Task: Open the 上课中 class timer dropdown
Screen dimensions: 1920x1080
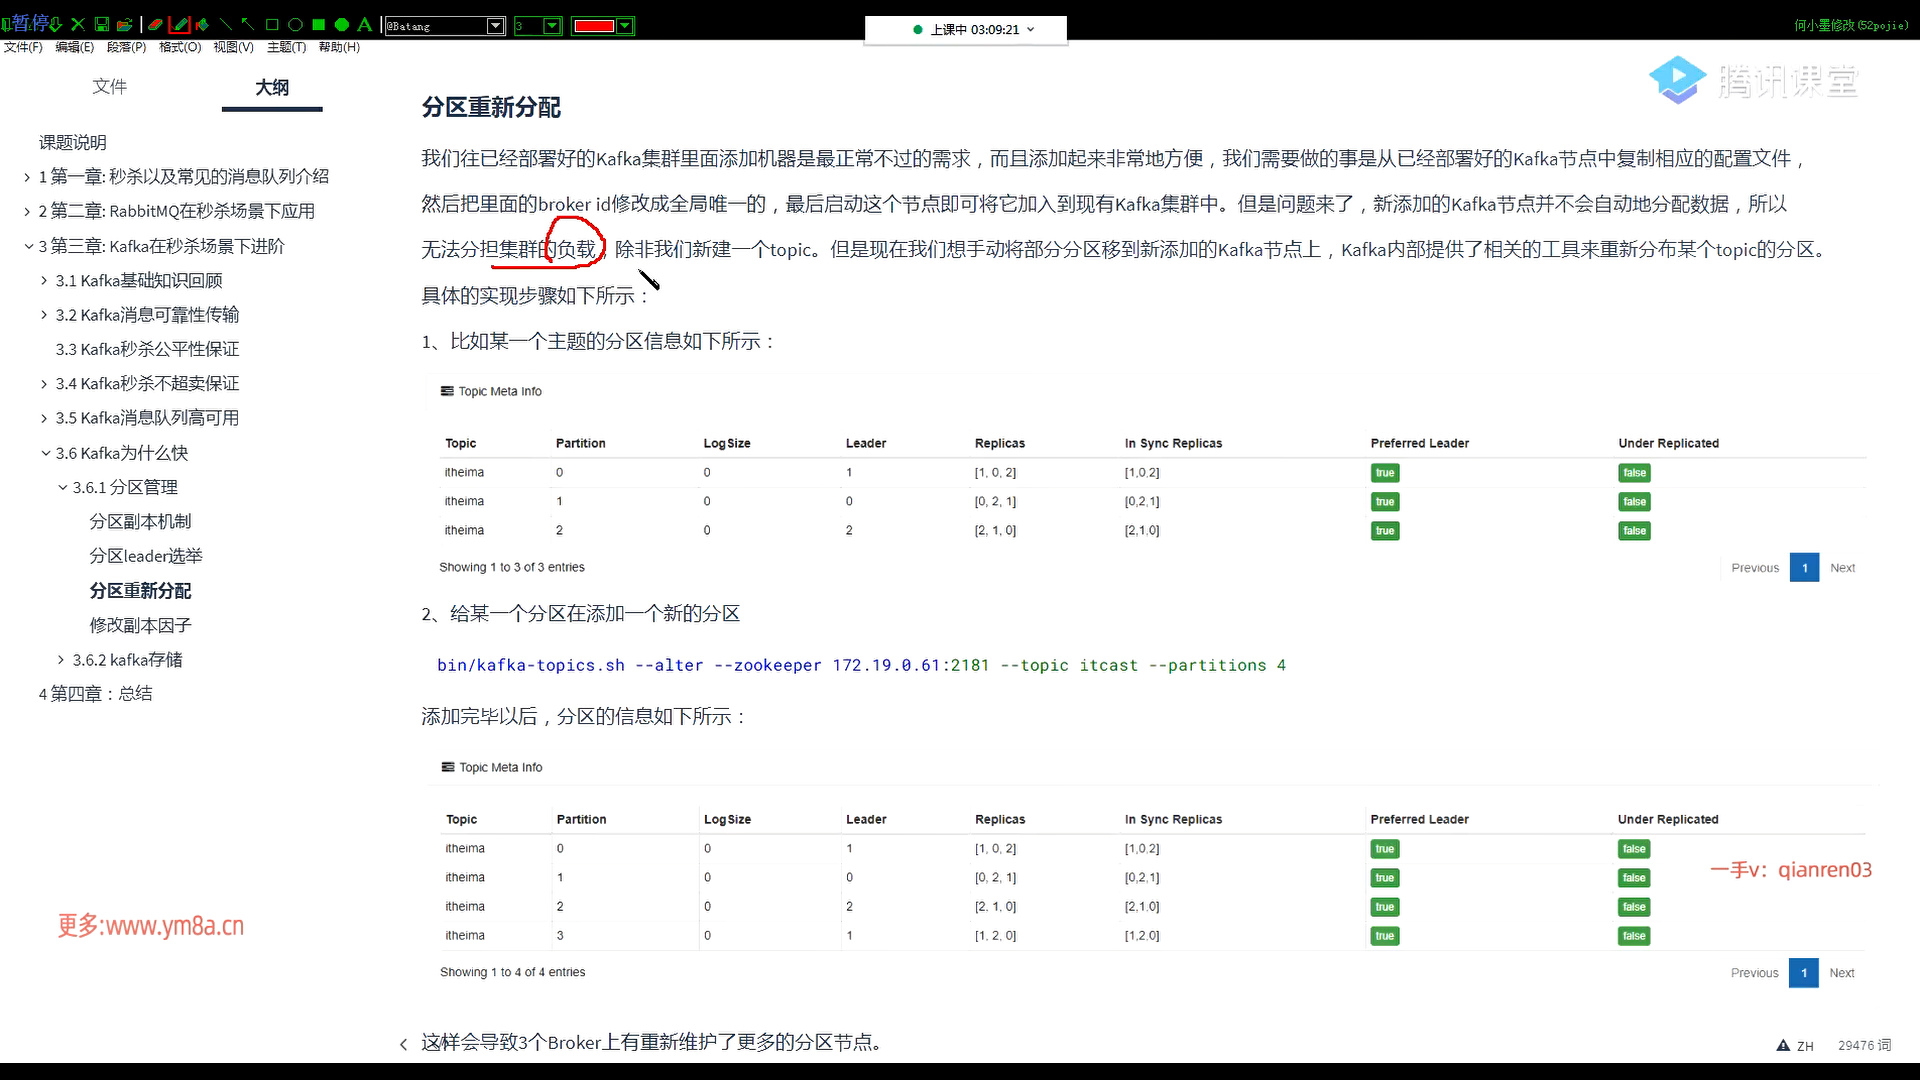Action: (1031, 30)
